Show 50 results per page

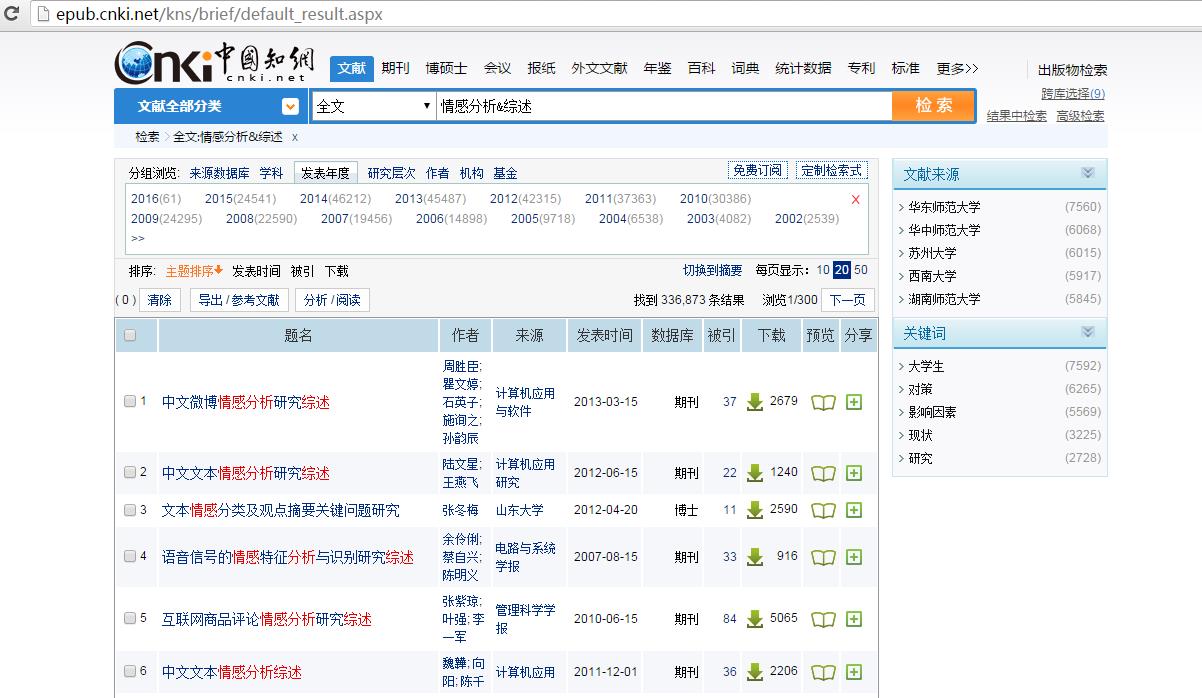860,270
